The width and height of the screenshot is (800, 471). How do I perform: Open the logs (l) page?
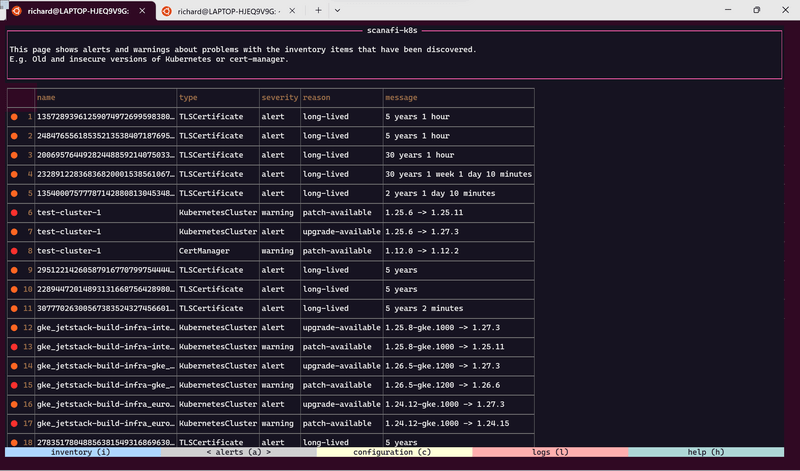(550, 452)
